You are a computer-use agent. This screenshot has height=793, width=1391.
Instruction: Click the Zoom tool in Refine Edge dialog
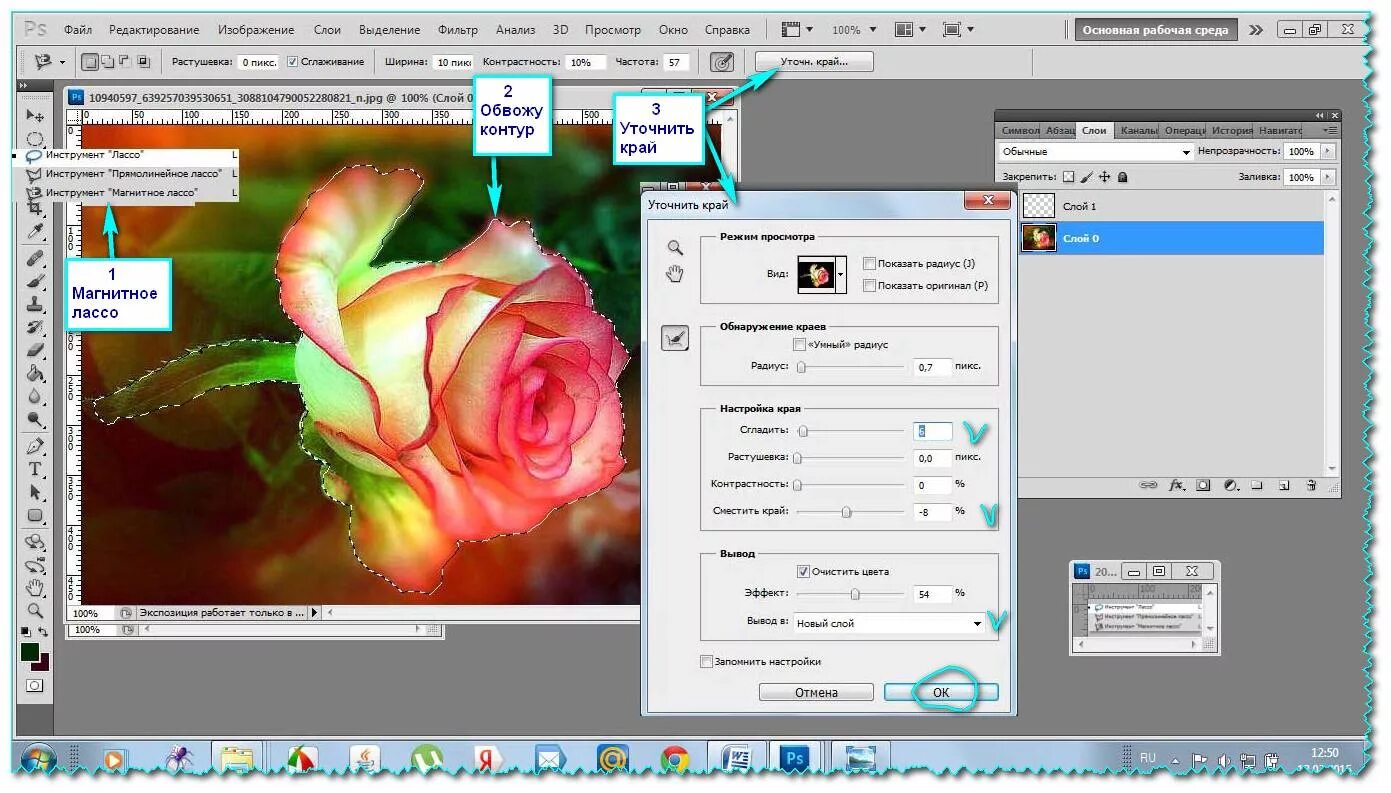pyautogui.click(x=675, y=248)
